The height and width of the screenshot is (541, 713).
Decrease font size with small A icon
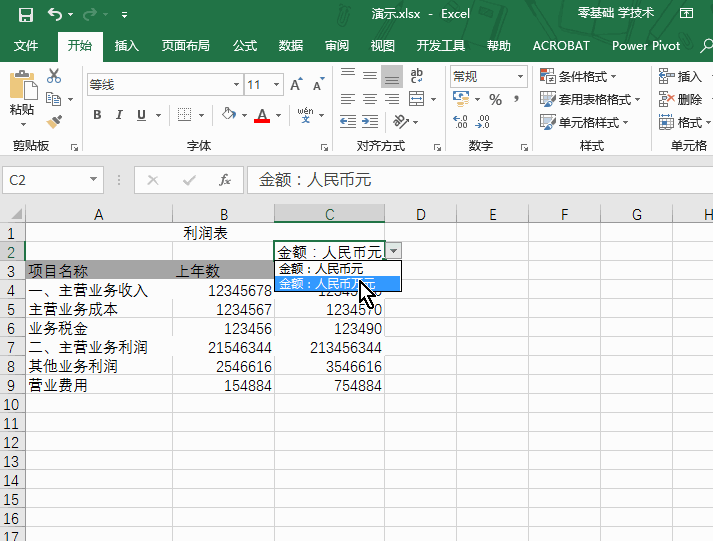coord(318,85)
